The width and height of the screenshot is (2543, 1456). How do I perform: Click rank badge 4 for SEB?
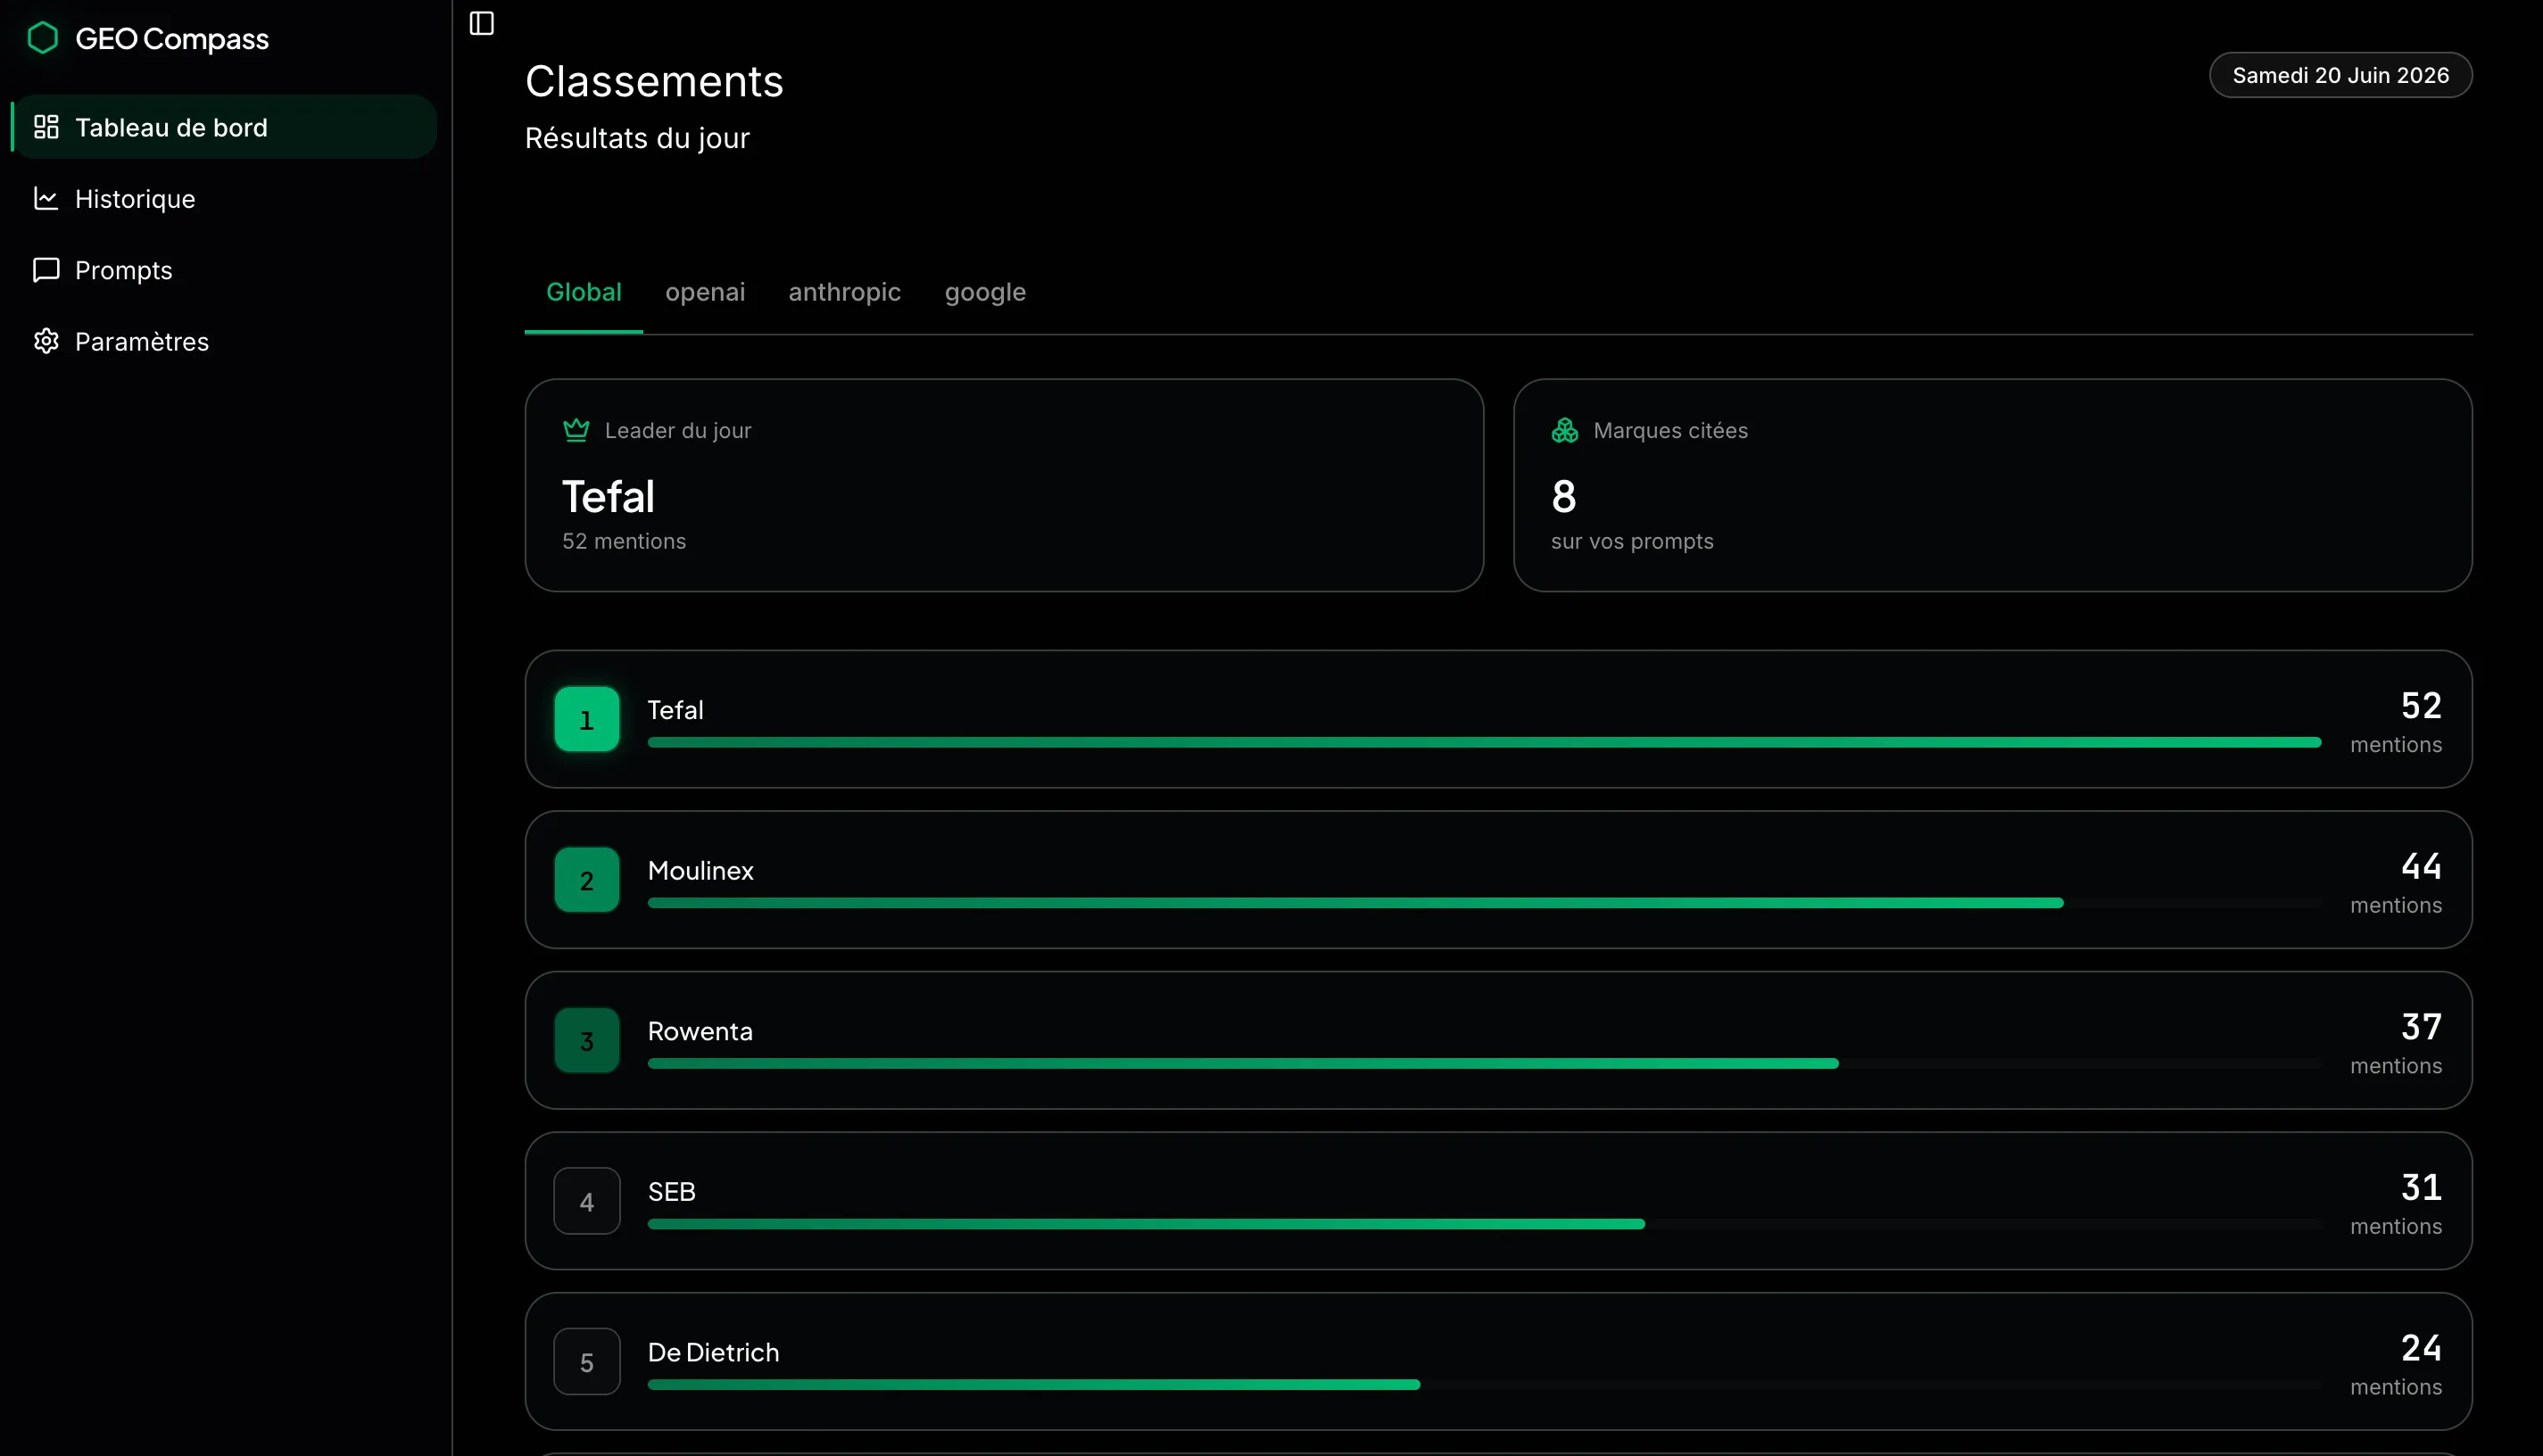tap(587, 1201)
